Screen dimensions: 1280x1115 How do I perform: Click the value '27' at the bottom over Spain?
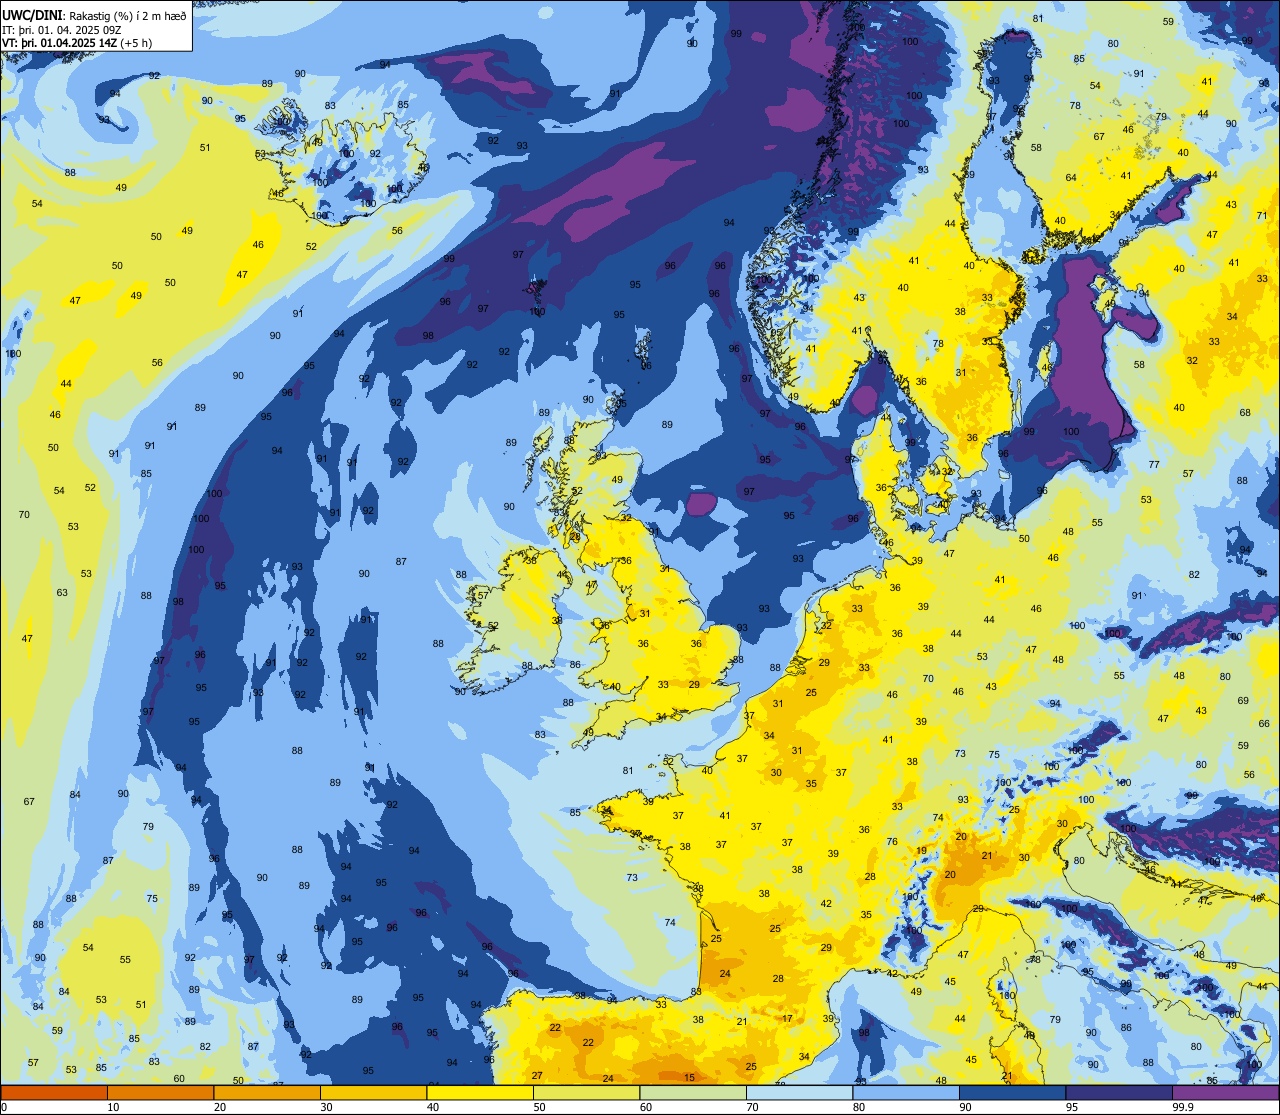pyautogui.click(x=537, y=1075)
